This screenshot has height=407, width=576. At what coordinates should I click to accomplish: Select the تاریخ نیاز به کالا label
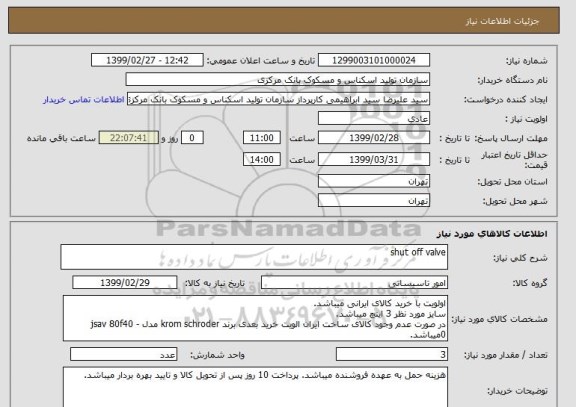(215, 283)
